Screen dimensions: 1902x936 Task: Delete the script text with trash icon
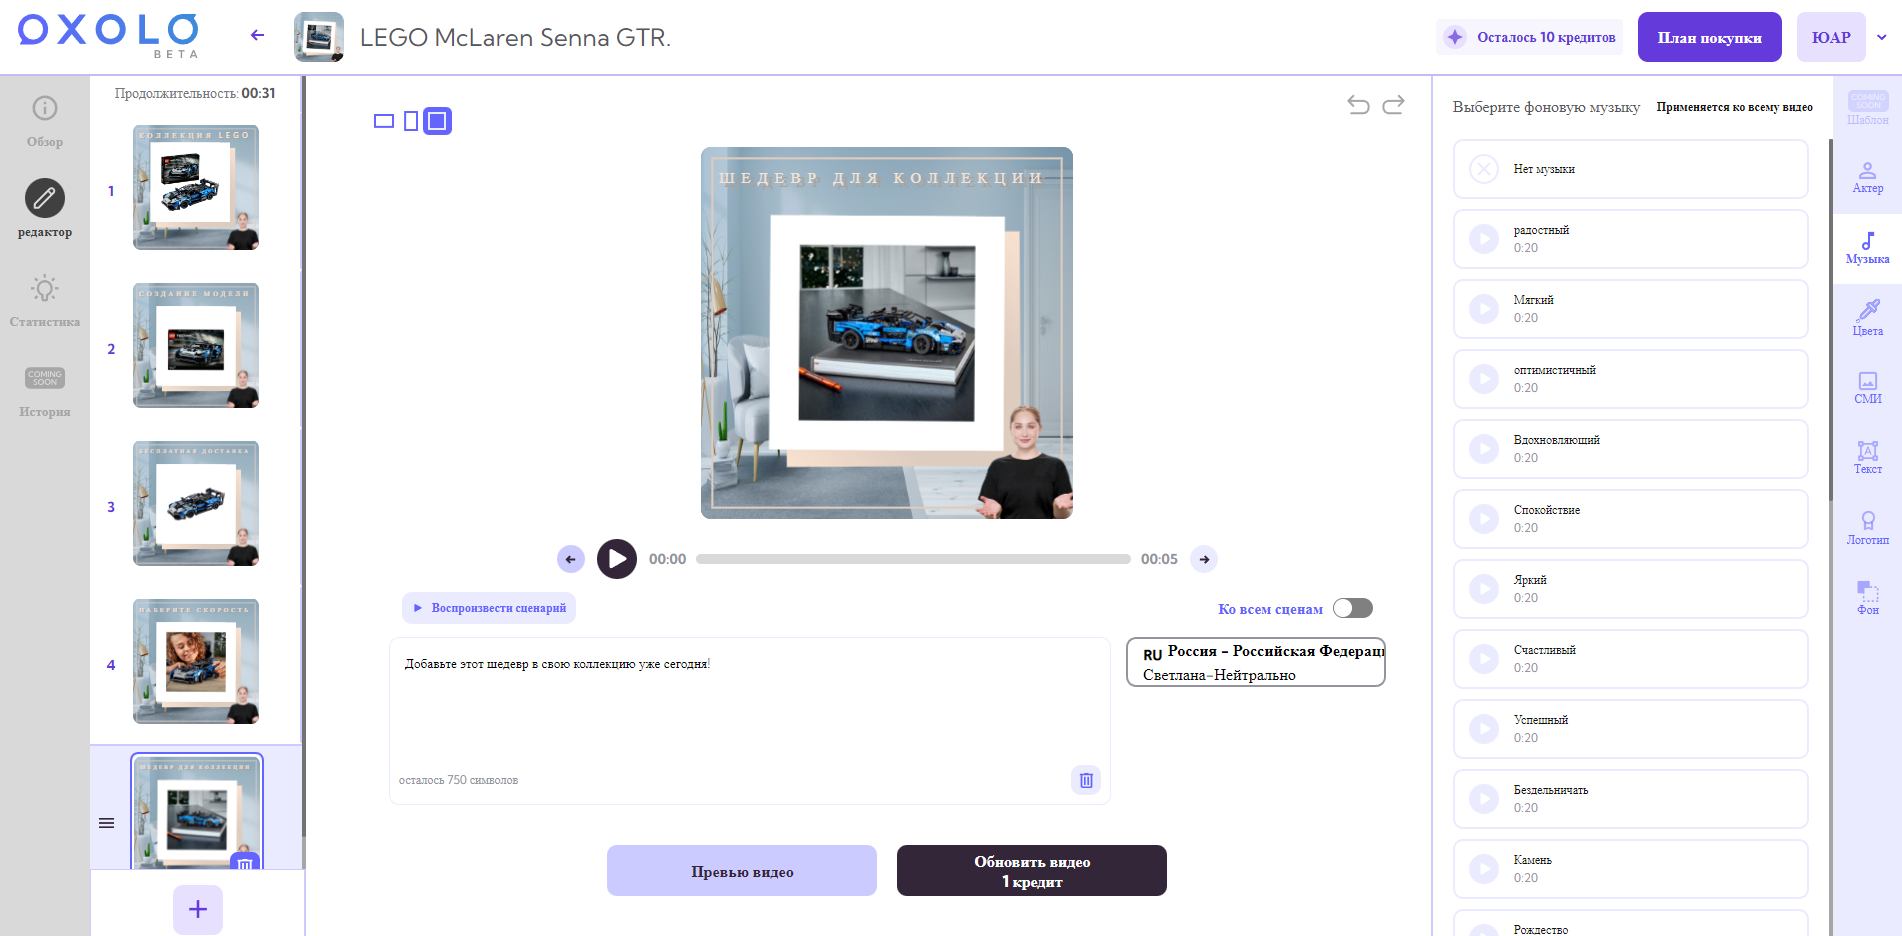point(1086,780)
